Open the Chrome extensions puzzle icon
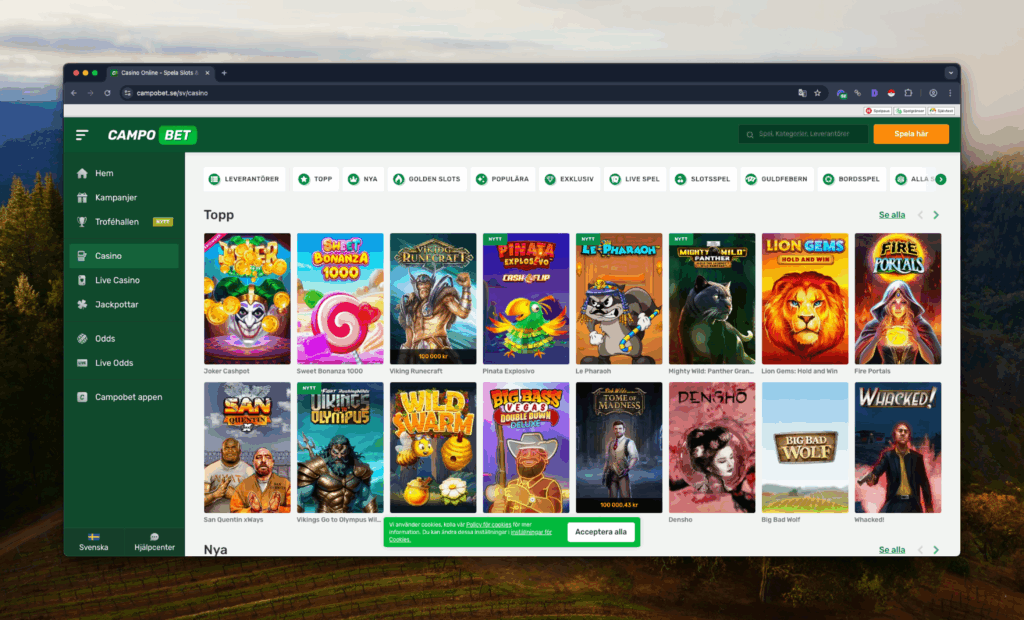This screenshot has width=1024, height=620. click(908, 93)
